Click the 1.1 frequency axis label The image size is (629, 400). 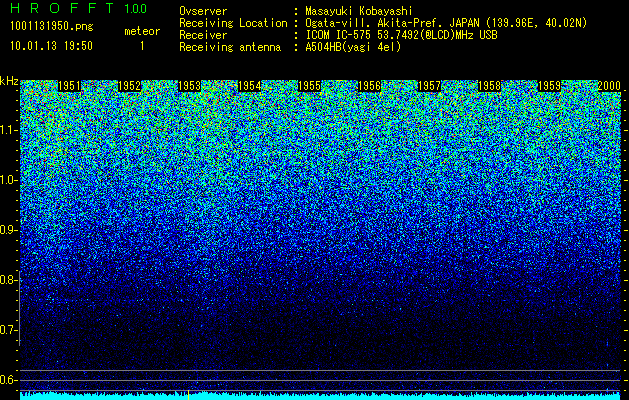coord(9,130)
